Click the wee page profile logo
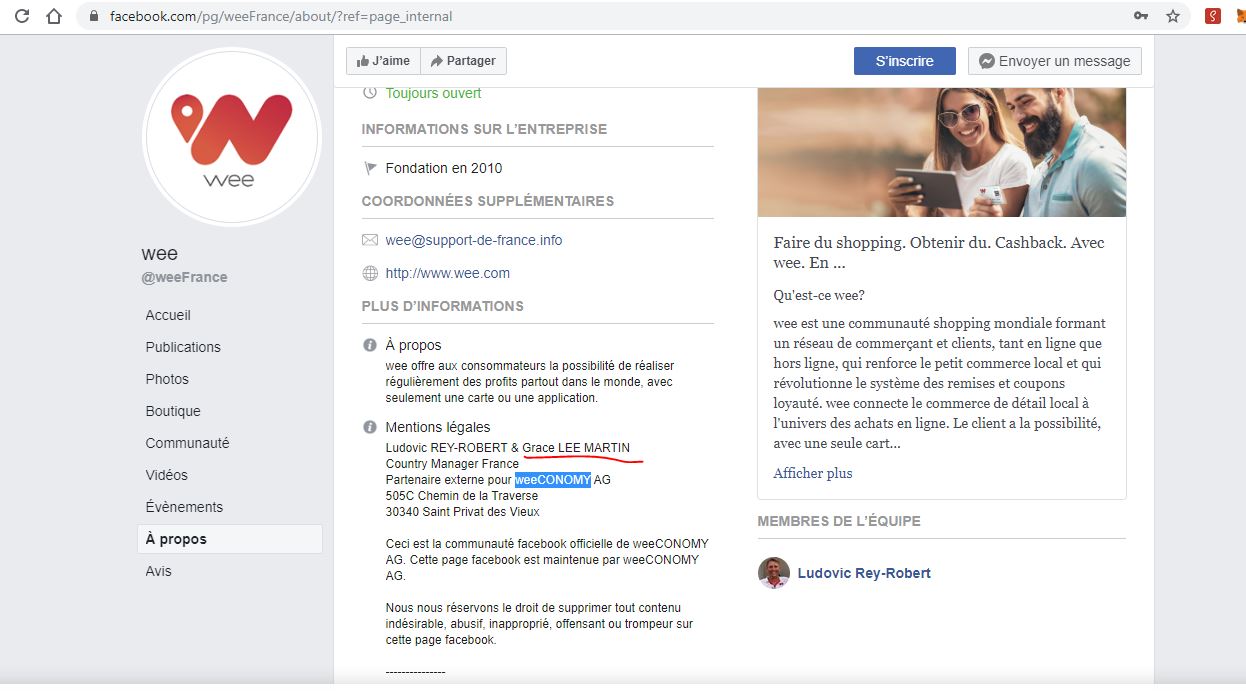1246x691 pixels. [x=231, y=138]
